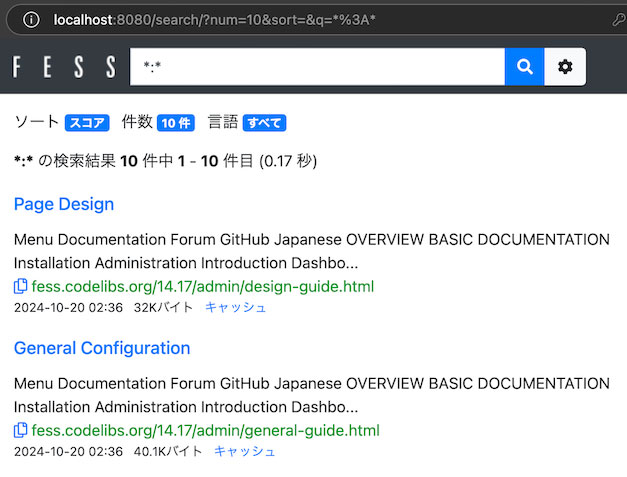Click the blue magnifier search button

[524, 67]
